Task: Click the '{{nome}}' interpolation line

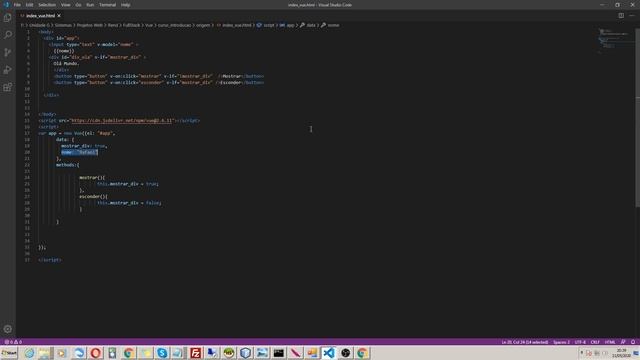Action: (64, 51)
